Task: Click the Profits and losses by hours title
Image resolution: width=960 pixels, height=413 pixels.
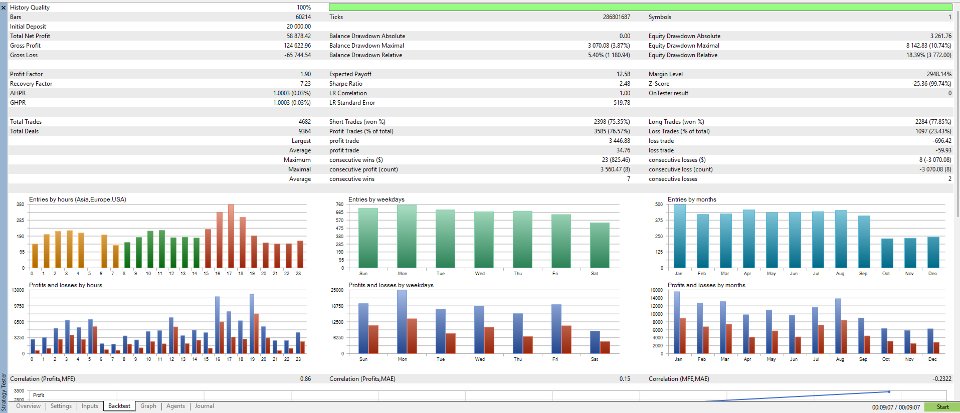Action: [66, 286]
